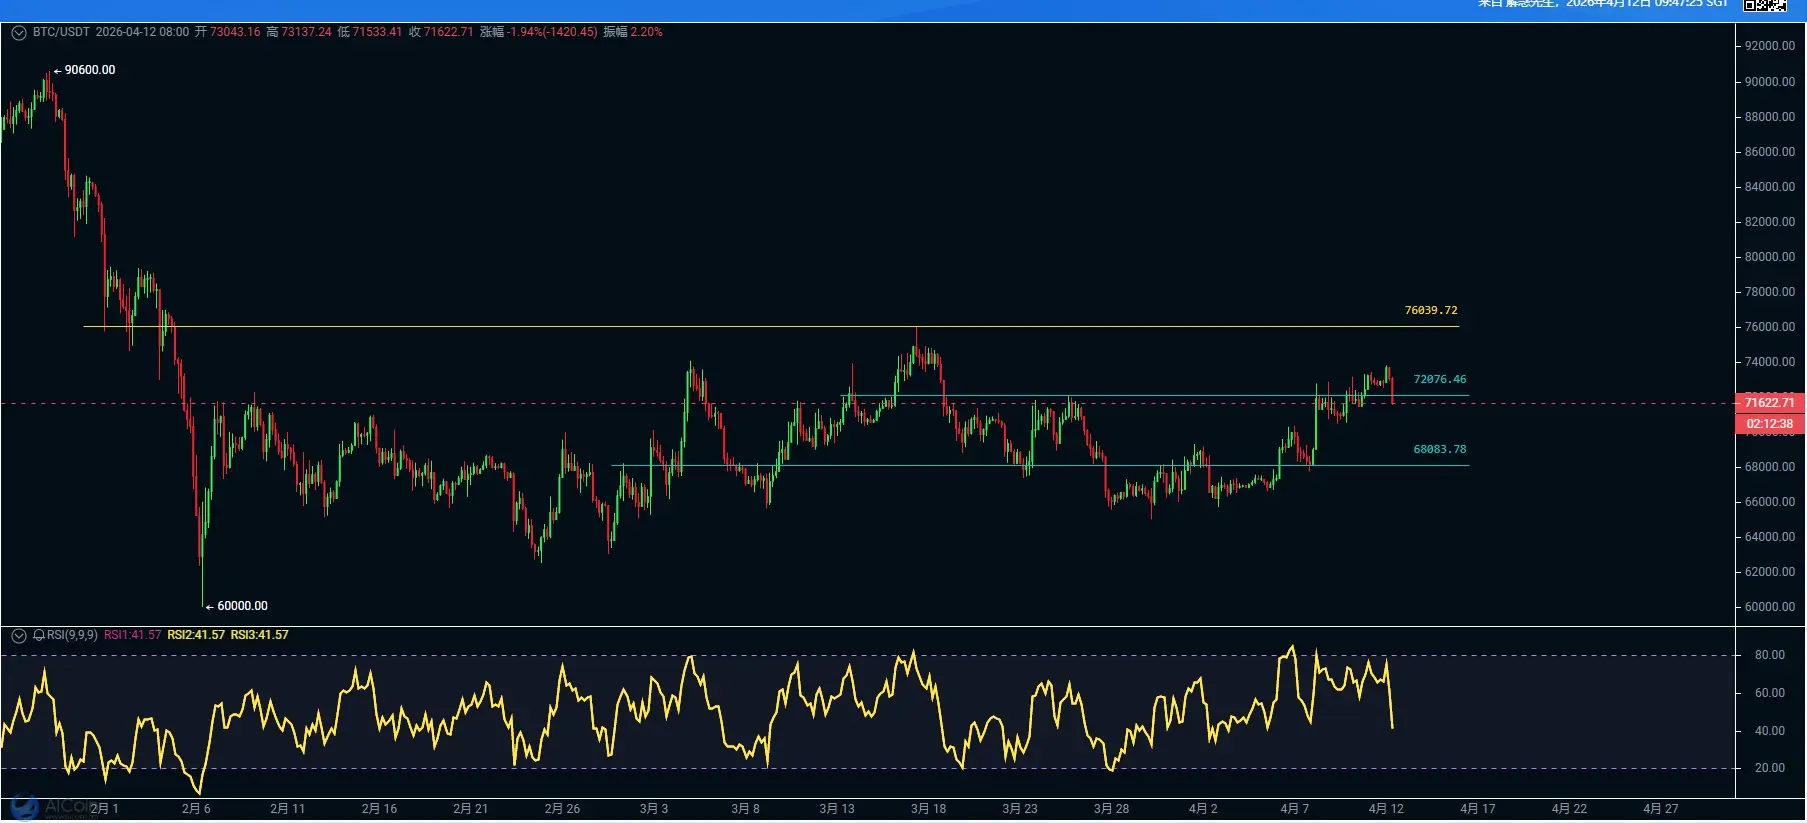The image size is (1807, 823).
Task: Click the low price 71533.41
Action: tap(377, 32)
